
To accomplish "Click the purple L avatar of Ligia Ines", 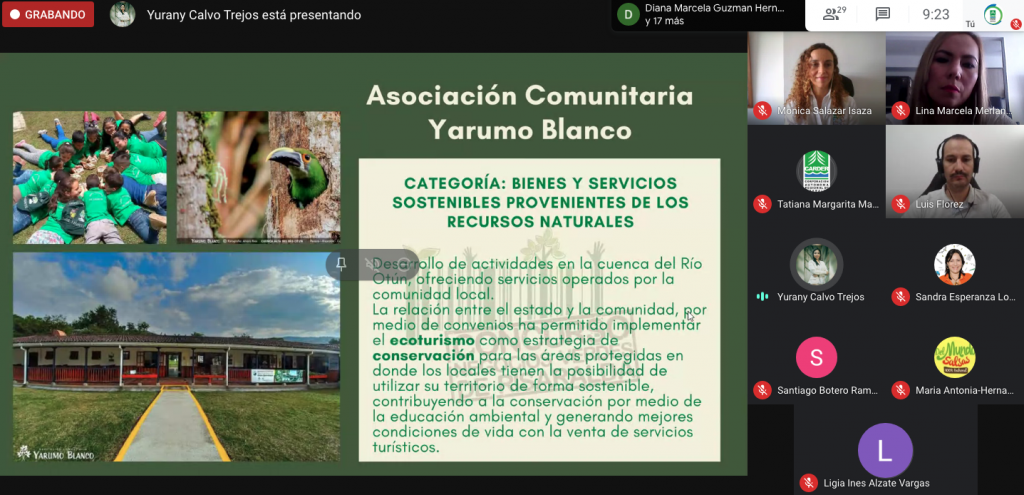I will tap(885, 451).
